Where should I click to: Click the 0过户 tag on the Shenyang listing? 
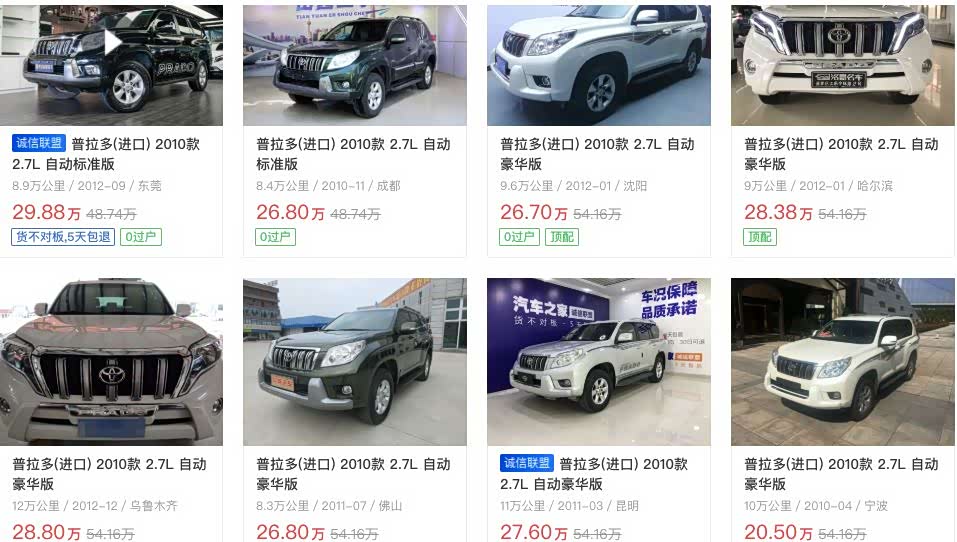(x=519, y=237)
